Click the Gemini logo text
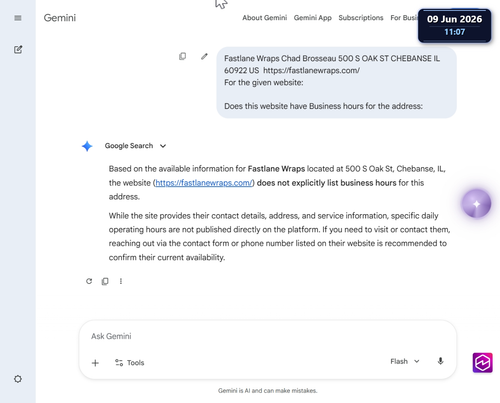The height and width of the screenshot is (403, 500). (x=60, y=18)
